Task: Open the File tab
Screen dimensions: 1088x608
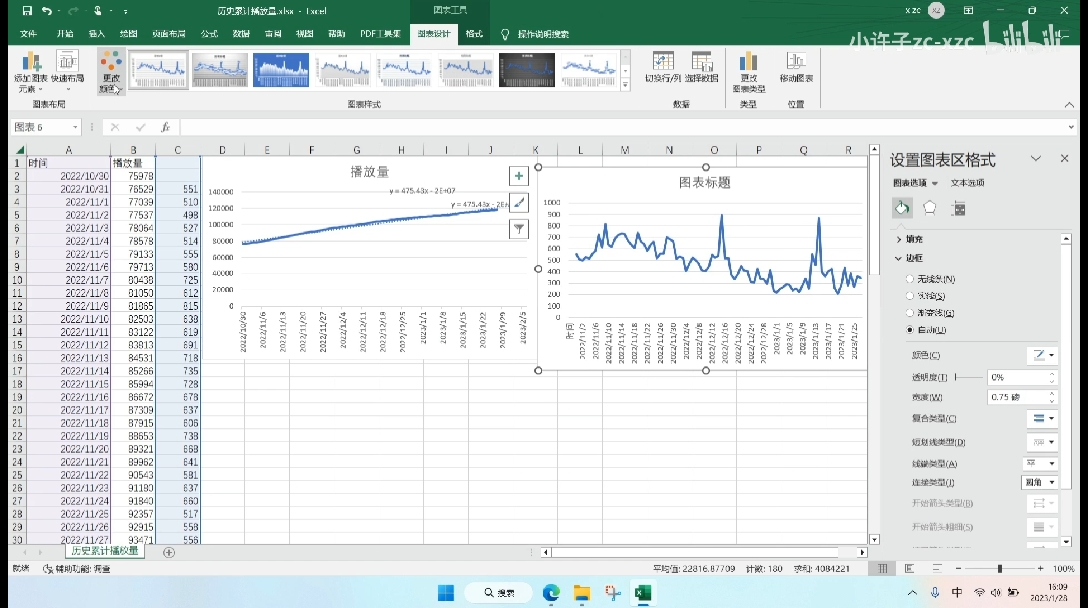Action: click(28, 34)
